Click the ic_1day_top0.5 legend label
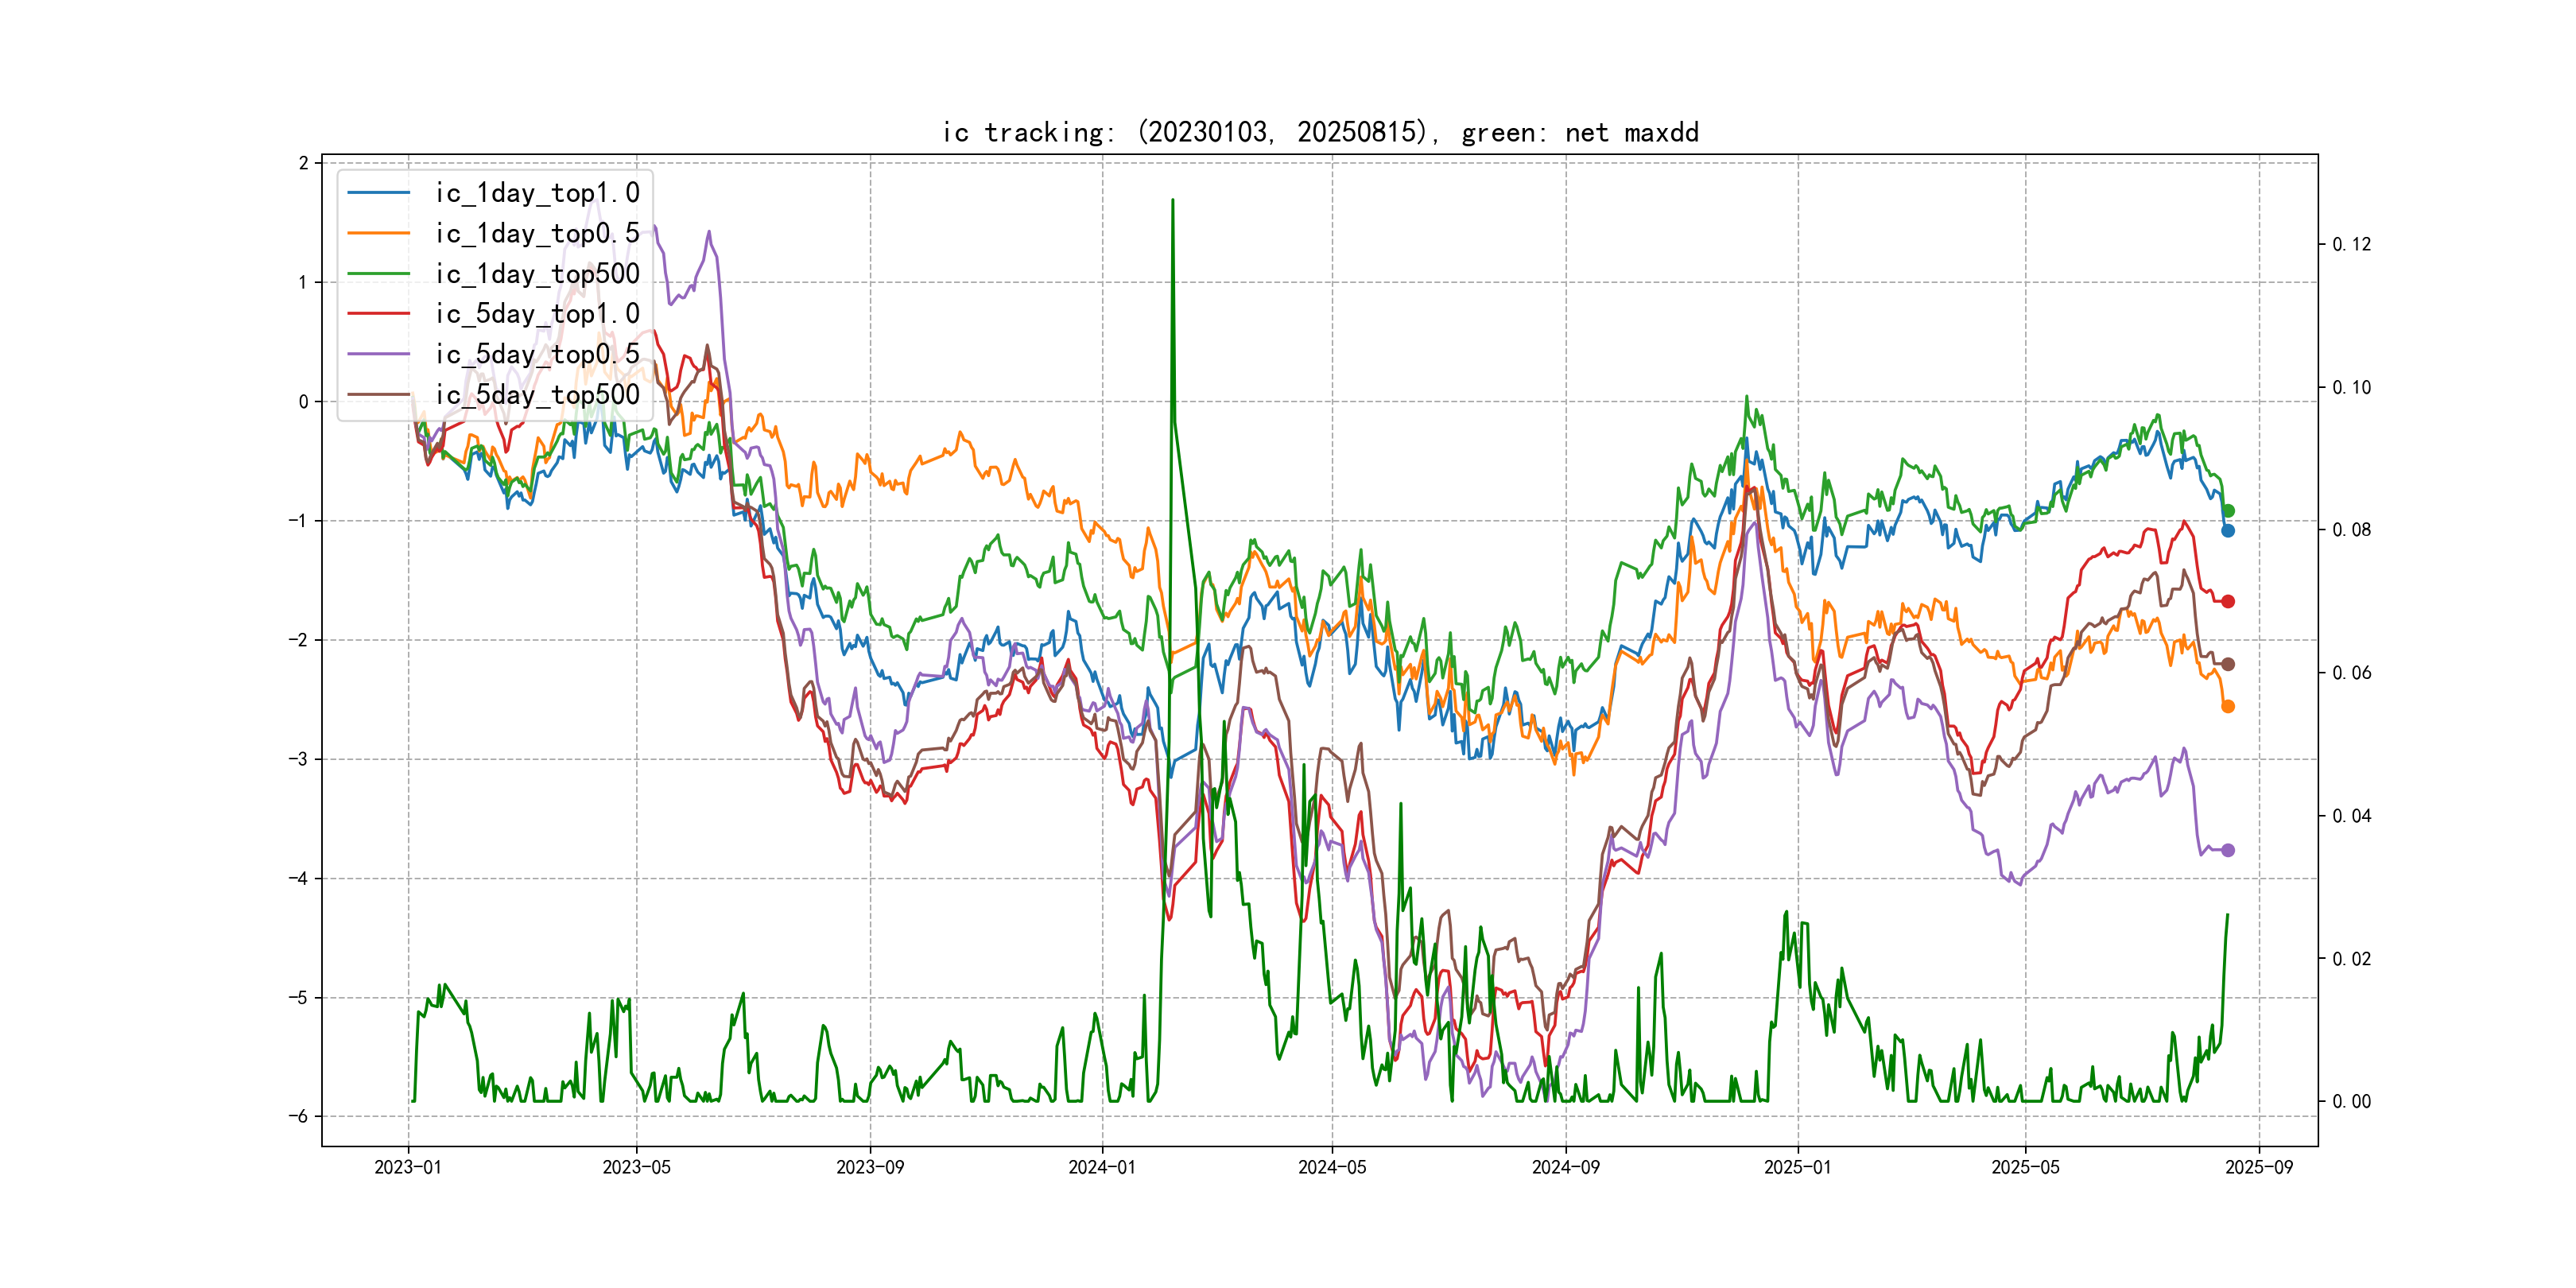Image resolution: width=2576 pixels, height=1288 pixels. pos(537,233)
